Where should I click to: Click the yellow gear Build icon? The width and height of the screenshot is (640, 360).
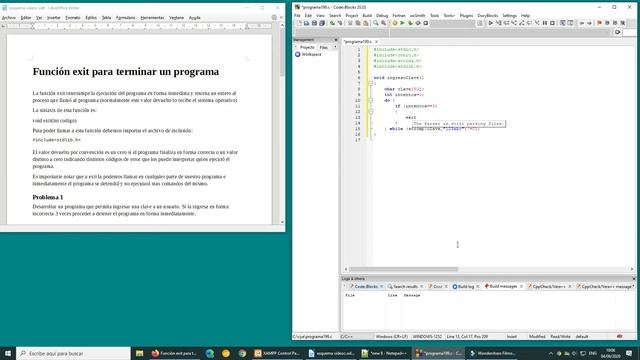pos(395,23)
